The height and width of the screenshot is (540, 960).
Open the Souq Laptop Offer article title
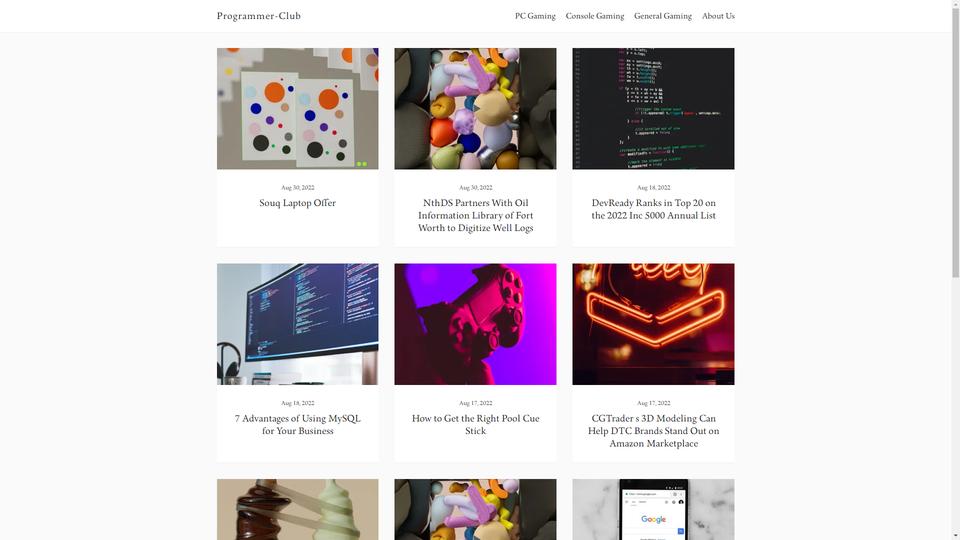(x=298, y=203)
